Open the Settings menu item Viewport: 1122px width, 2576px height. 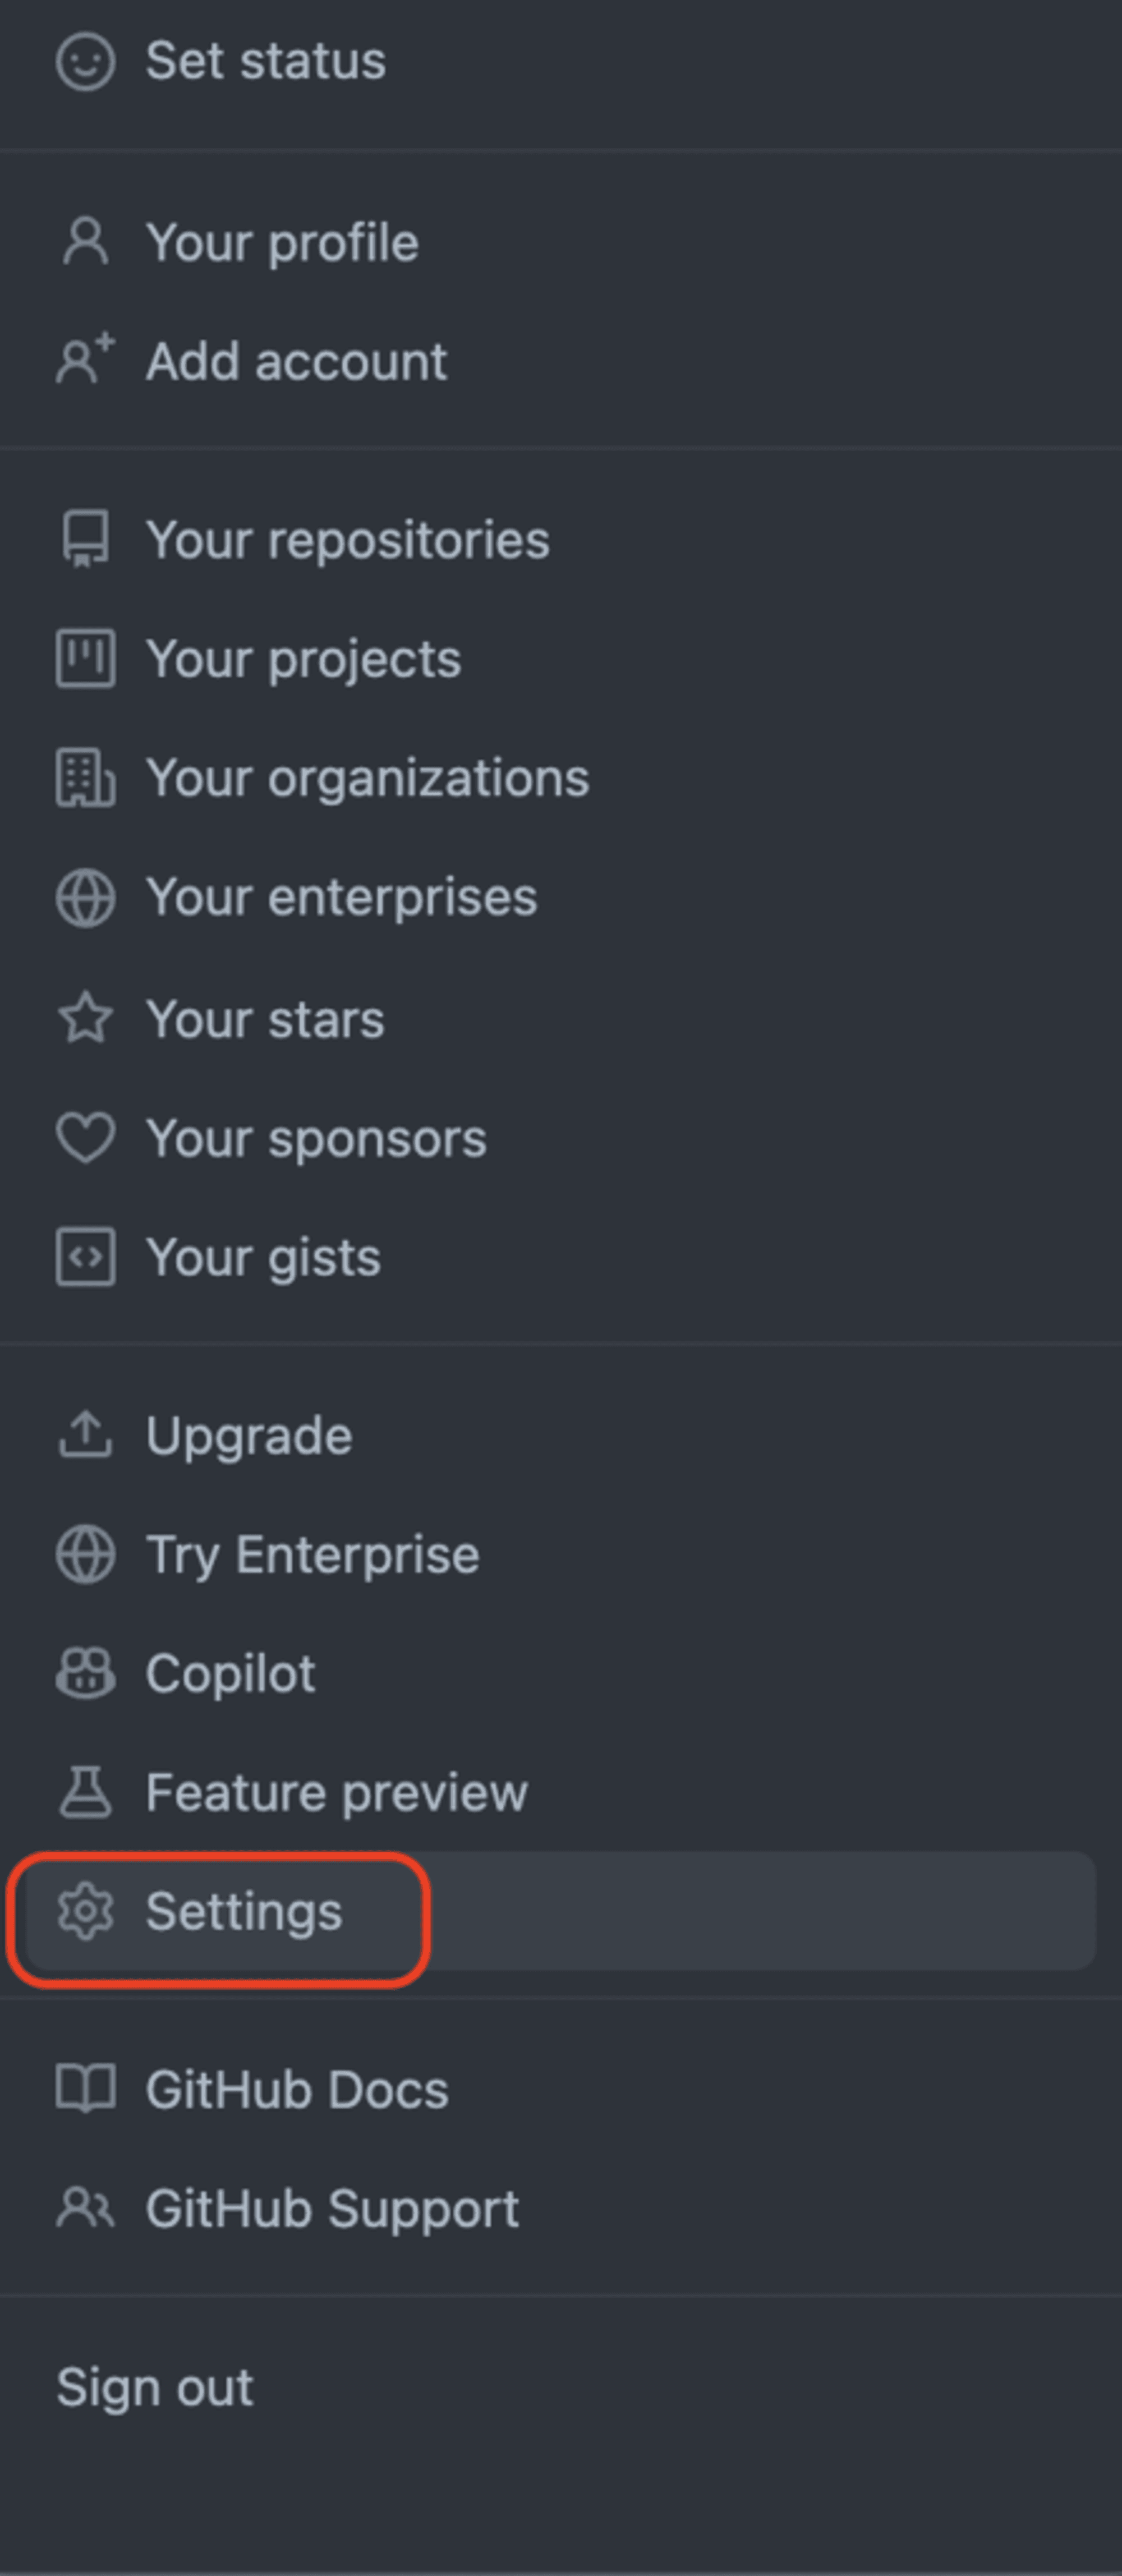pos(560,1911)
